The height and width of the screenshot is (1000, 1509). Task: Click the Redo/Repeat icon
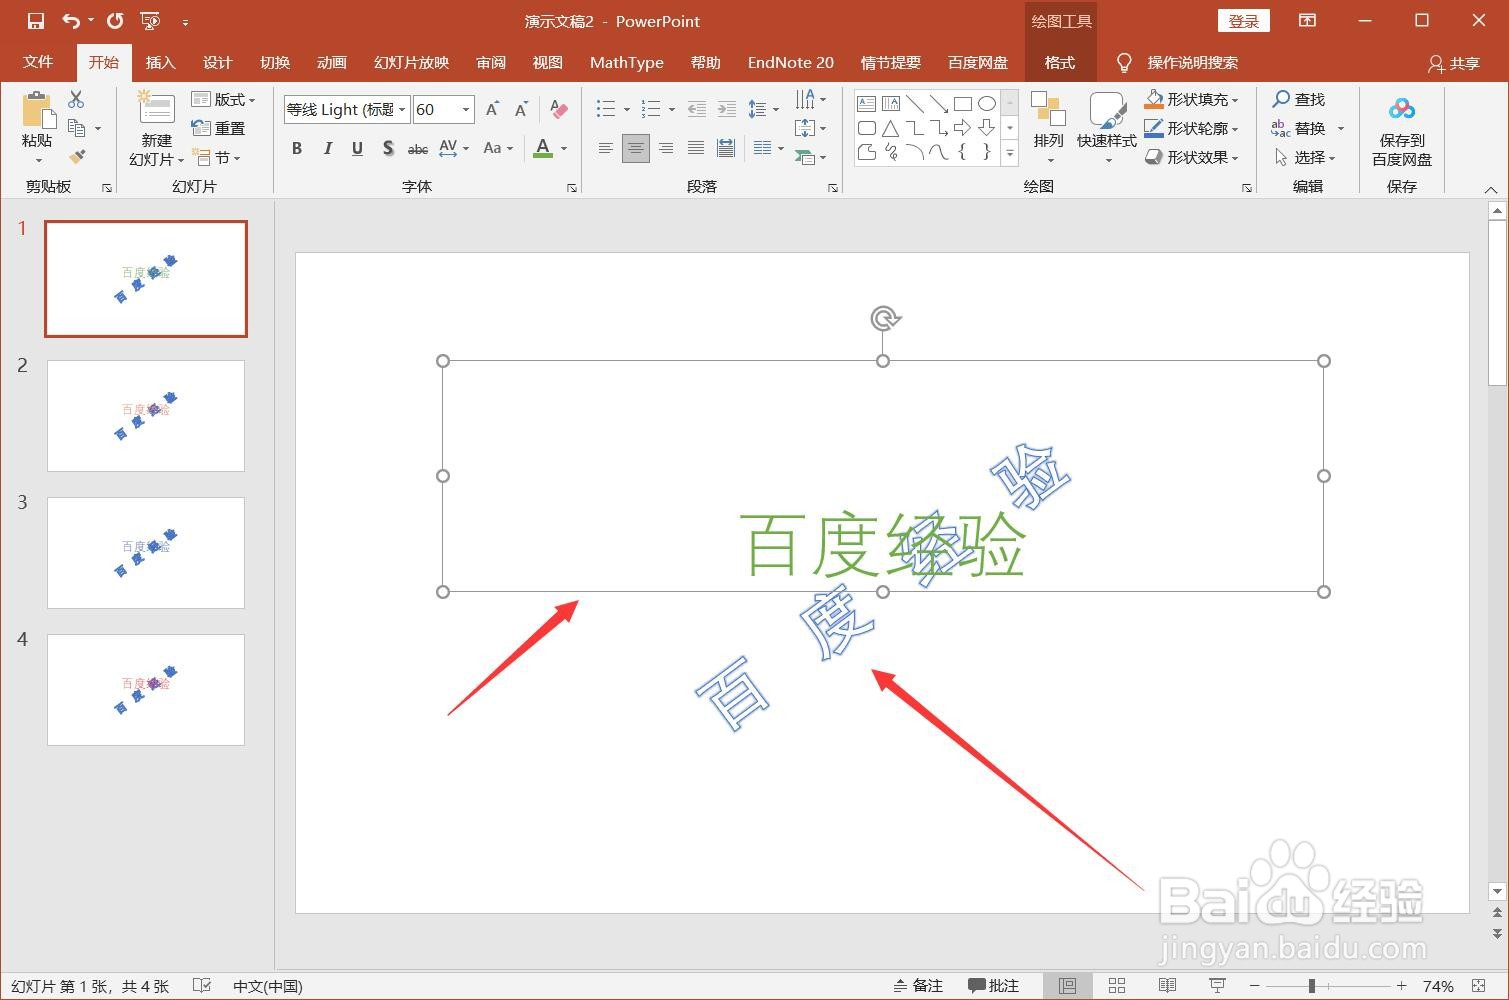click(115, 21)
